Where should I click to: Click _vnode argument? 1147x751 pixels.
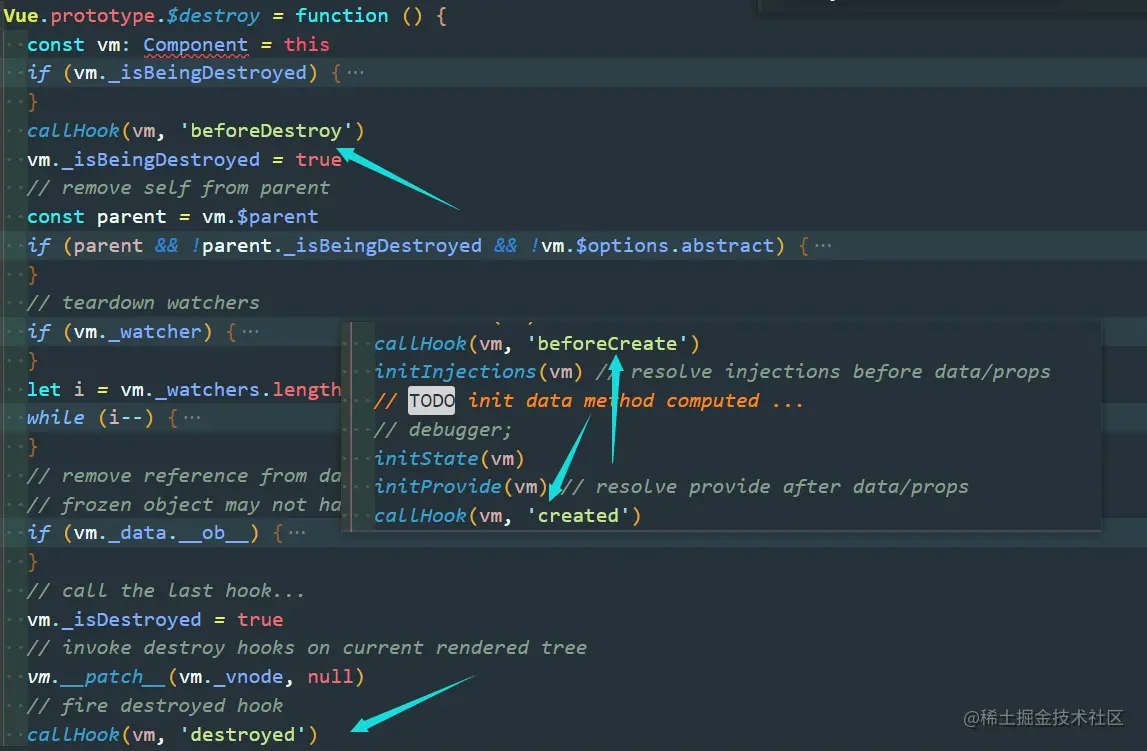[x=248, y=677]
